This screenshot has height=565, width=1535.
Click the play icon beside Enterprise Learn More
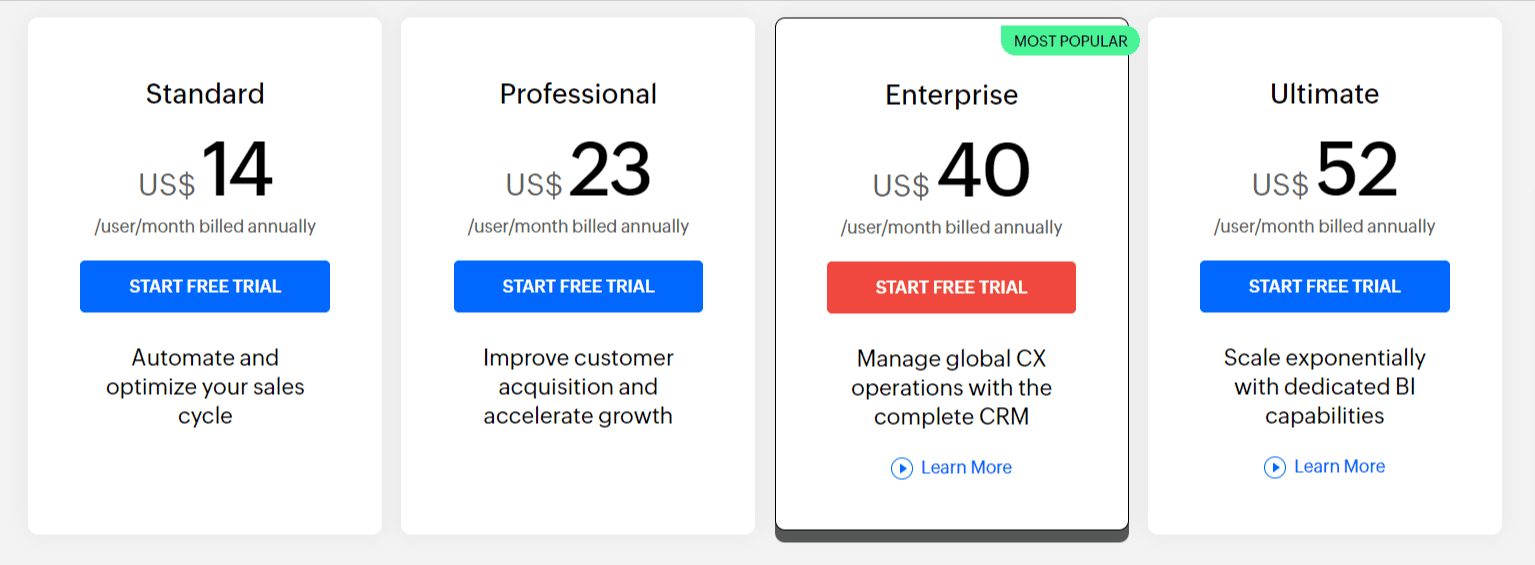tap(902, 468)
